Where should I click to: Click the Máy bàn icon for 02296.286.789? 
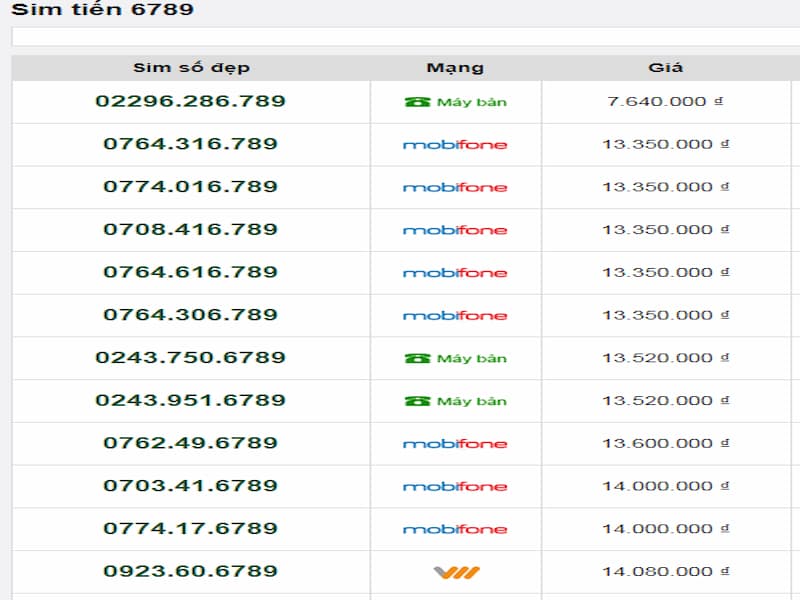455,102
